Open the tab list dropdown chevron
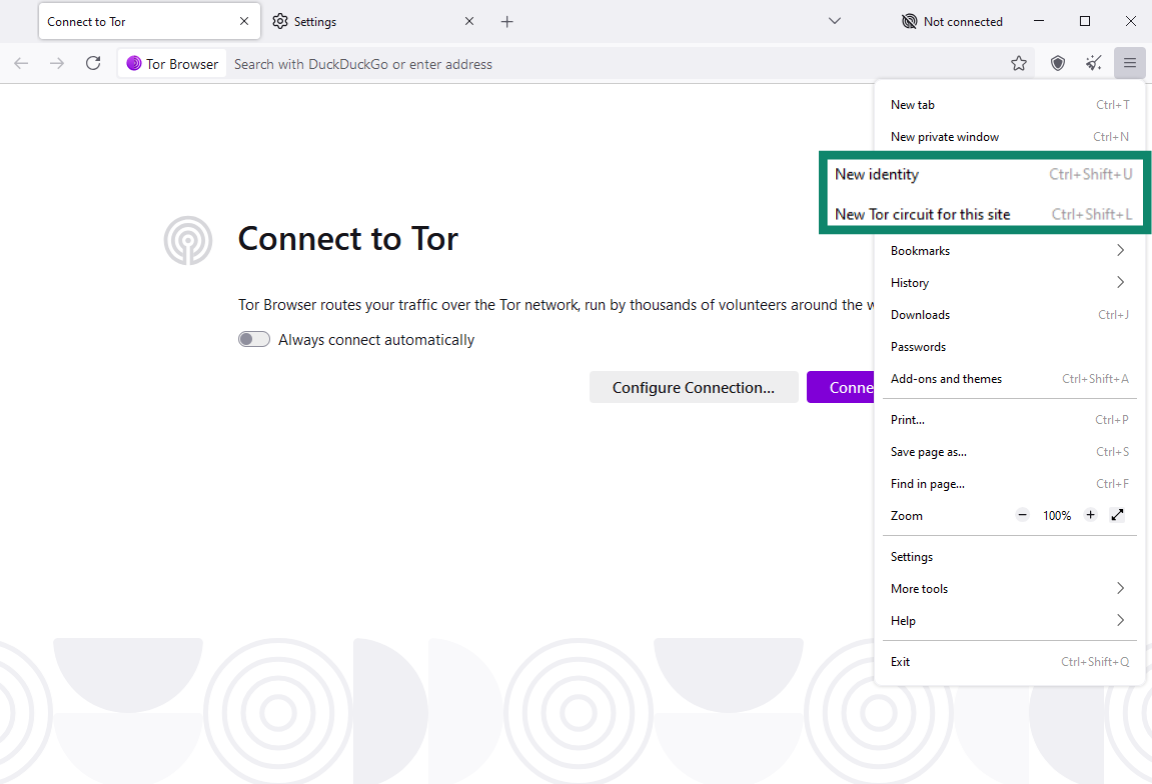The image size is (1152, 784). coord(834,21)
